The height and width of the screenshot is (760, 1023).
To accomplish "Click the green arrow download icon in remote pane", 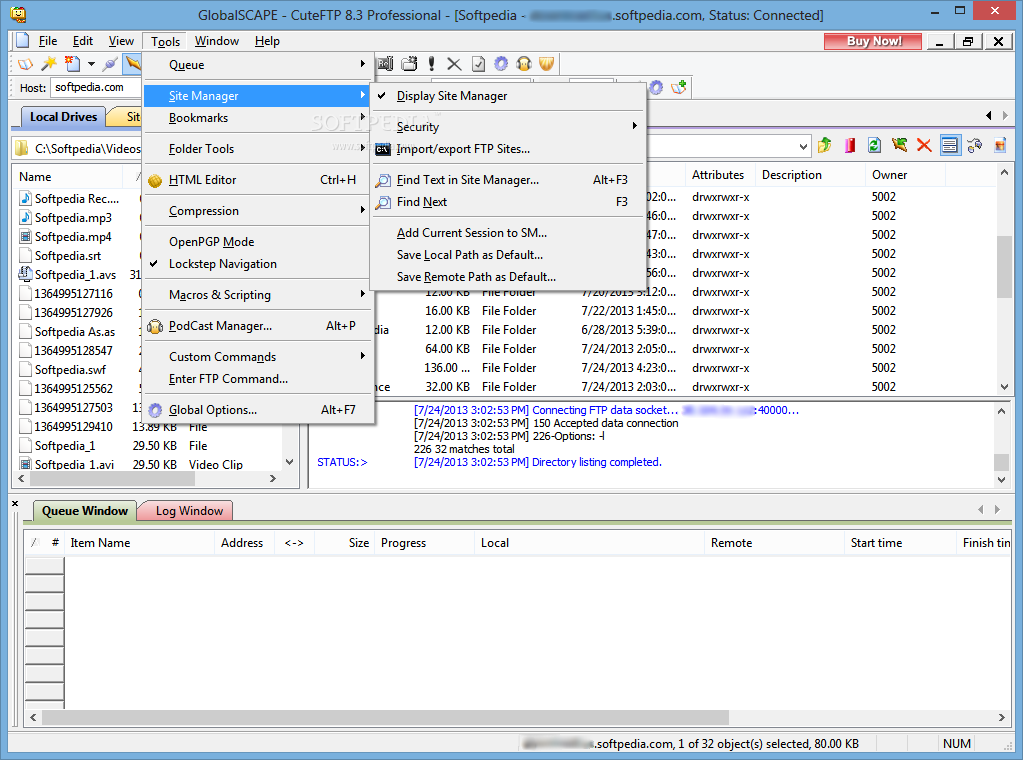I will pyautogui.click(x=899, y=145).
